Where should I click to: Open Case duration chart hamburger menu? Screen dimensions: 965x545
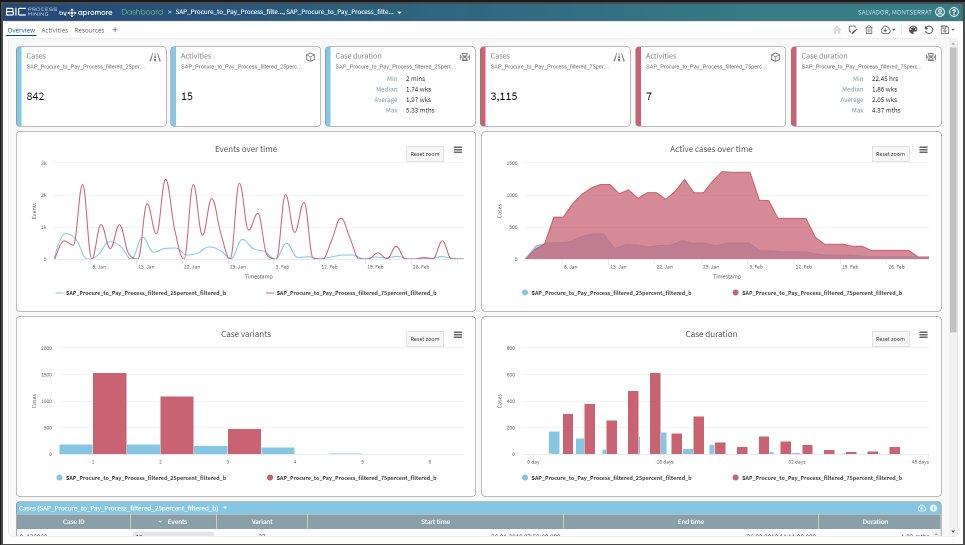coord(923,335)
